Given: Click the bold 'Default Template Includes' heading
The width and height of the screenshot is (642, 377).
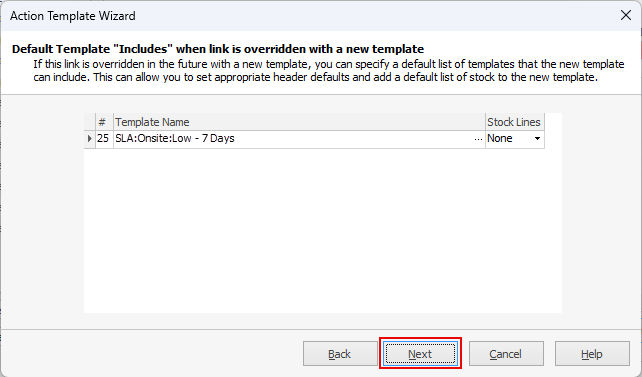Looking at the screenshot, I should (x=218, y=49).
